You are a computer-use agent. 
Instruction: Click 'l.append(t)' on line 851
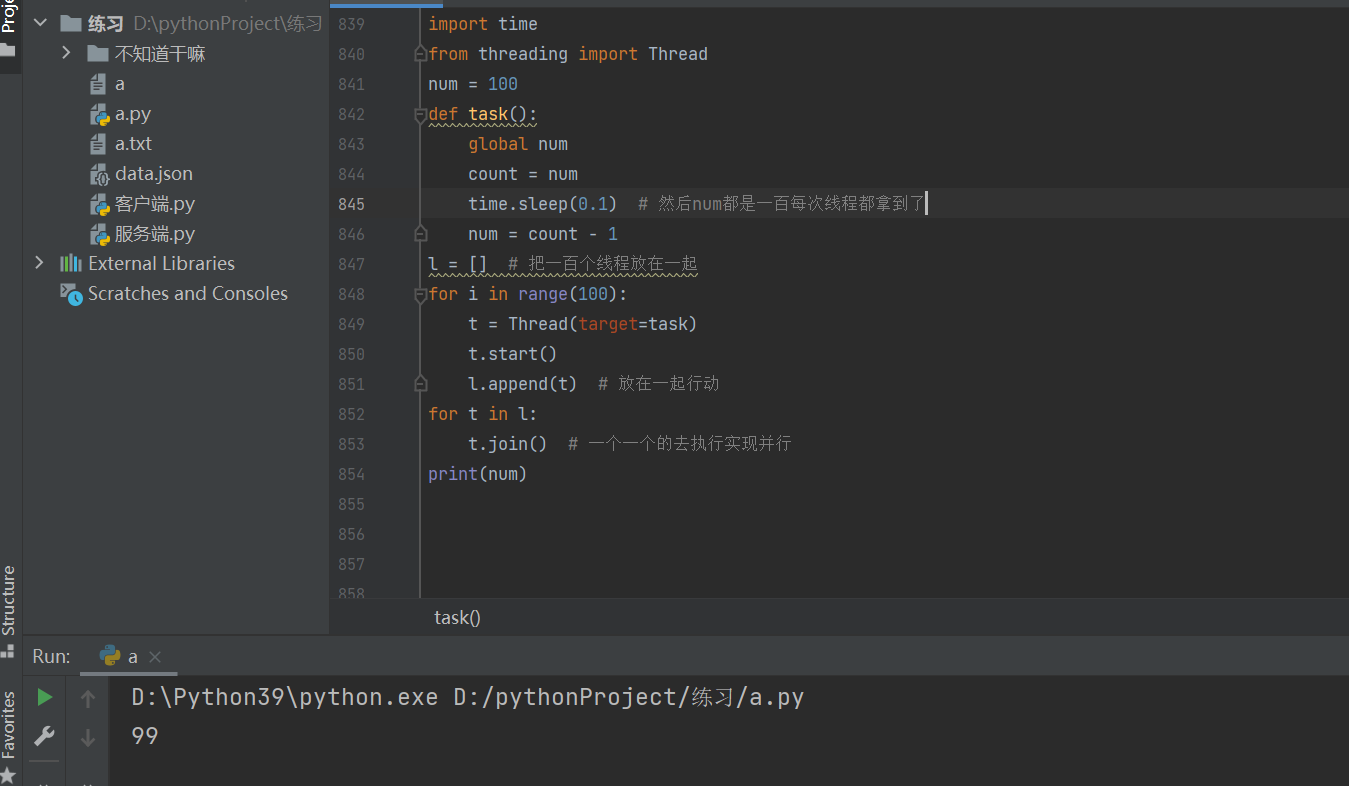(x=523, y=384)
